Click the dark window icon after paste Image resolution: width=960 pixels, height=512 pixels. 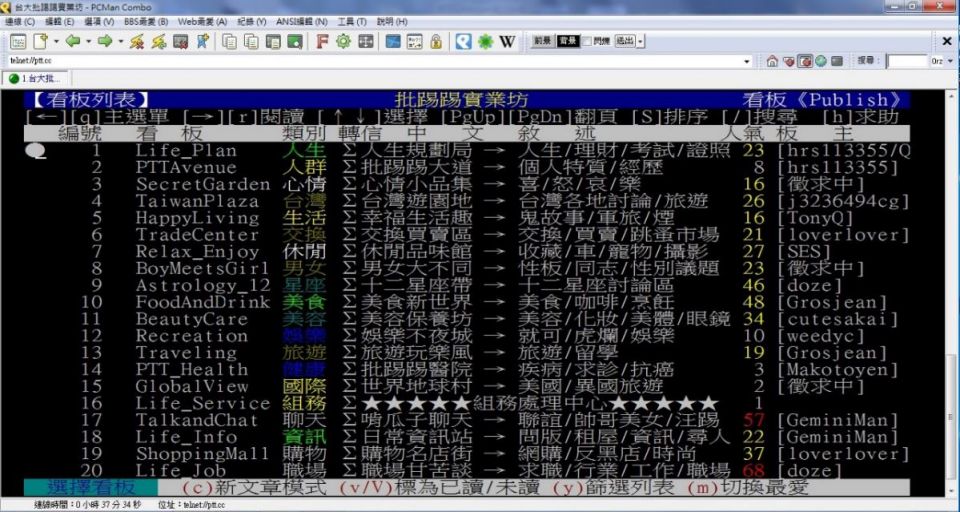pos(273,42)
